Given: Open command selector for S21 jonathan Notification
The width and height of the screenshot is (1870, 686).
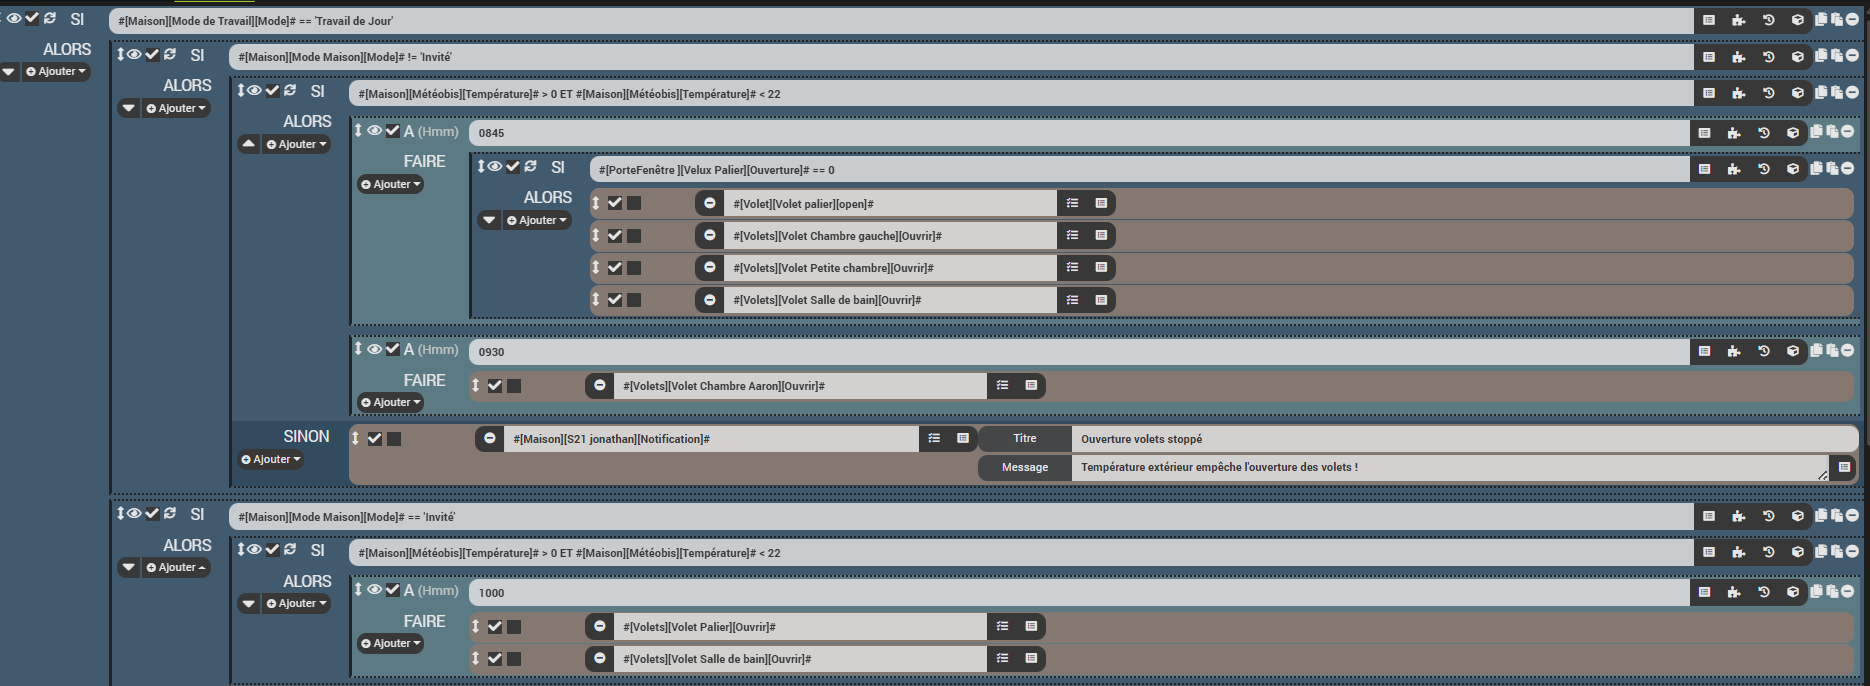Looking at the screenshot, I should [x=963, y=438].
